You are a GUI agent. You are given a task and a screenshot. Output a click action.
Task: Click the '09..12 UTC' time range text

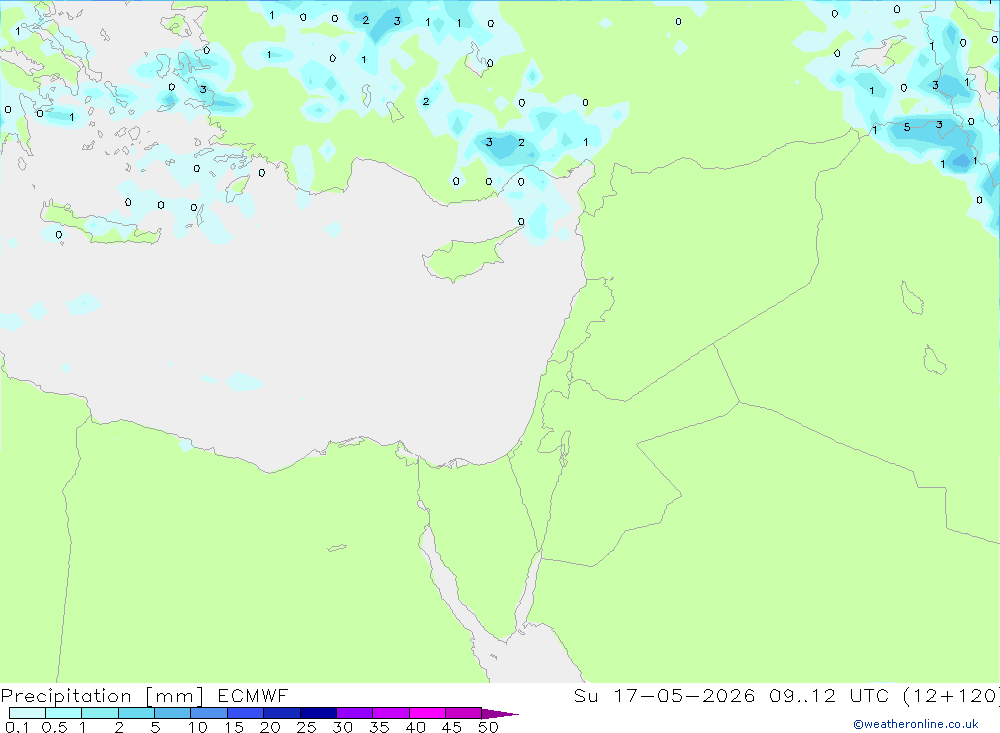pyautogui.click(x=829, y=695)
